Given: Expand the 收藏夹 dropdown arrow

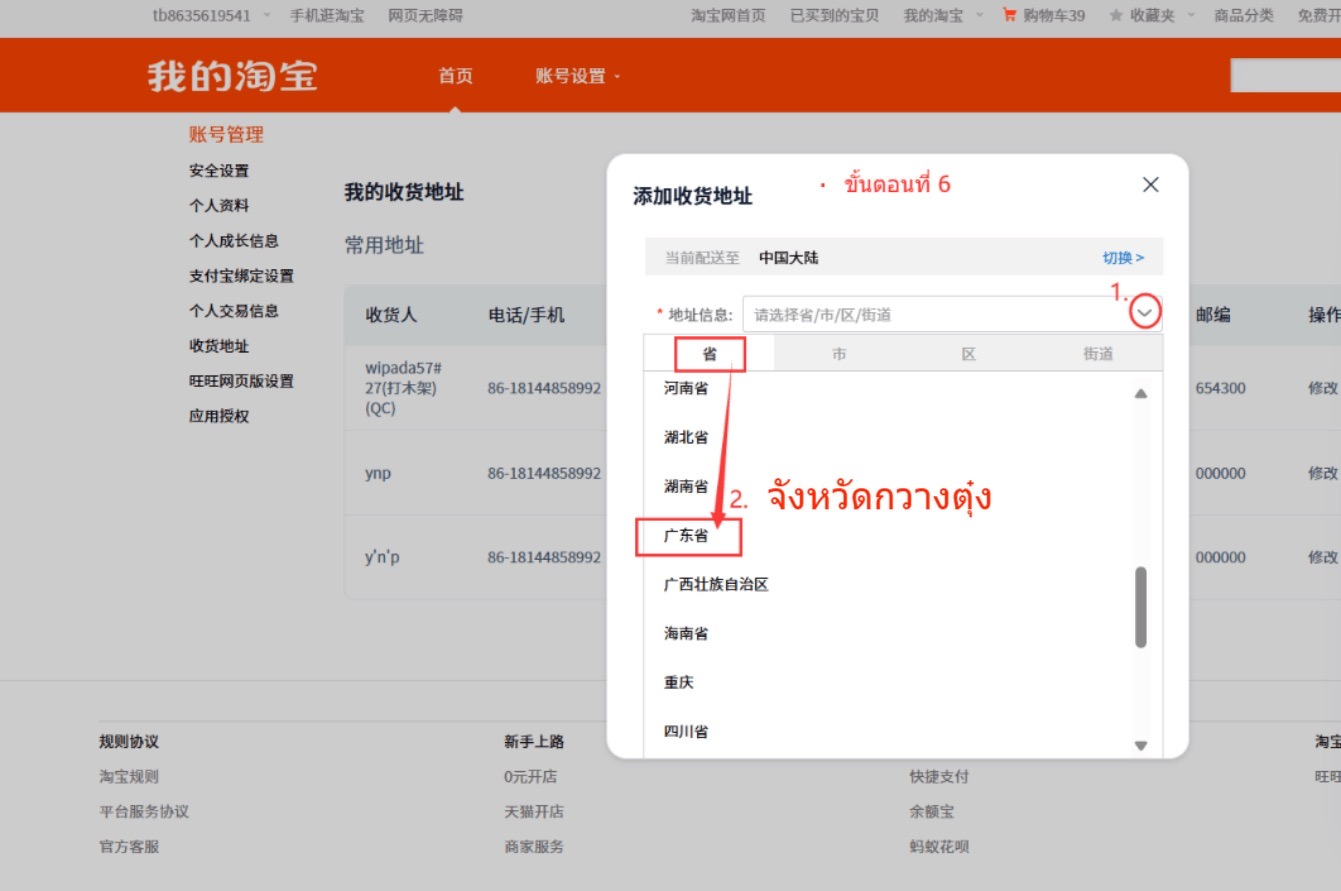Looking at the screenshot, I should click(1190, 15).
